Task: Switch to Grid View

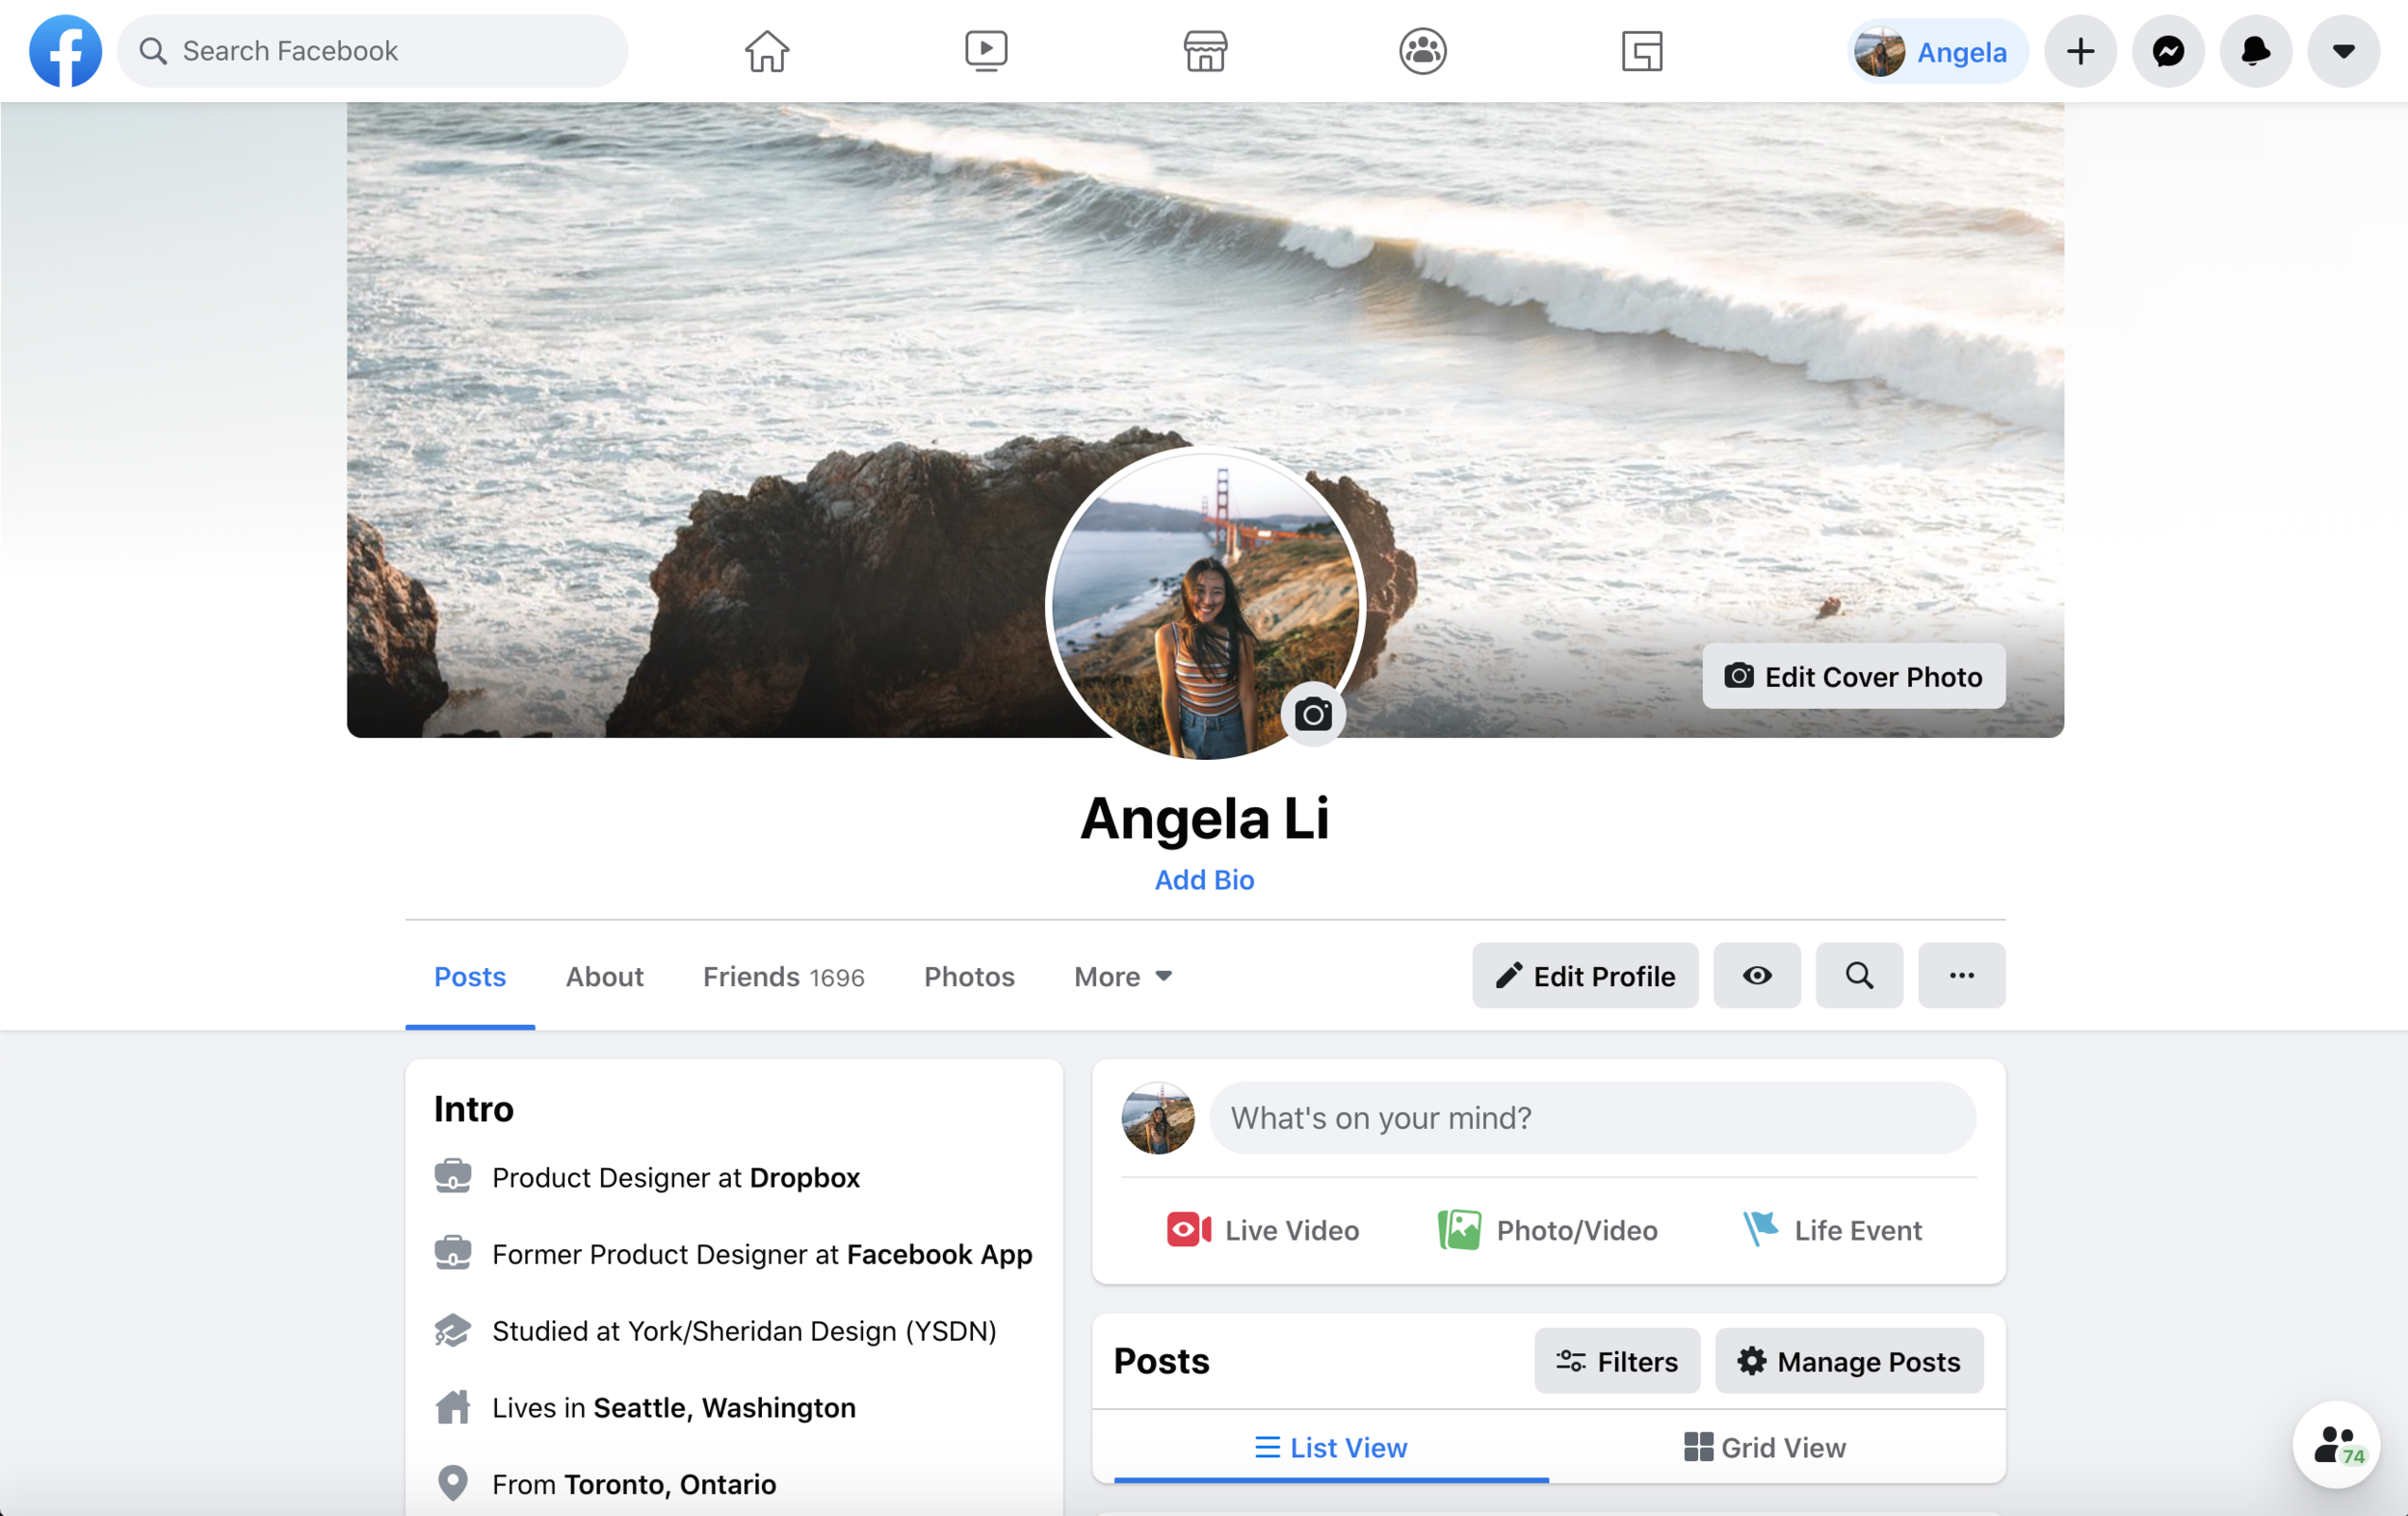Action: click(1765, 1447)
